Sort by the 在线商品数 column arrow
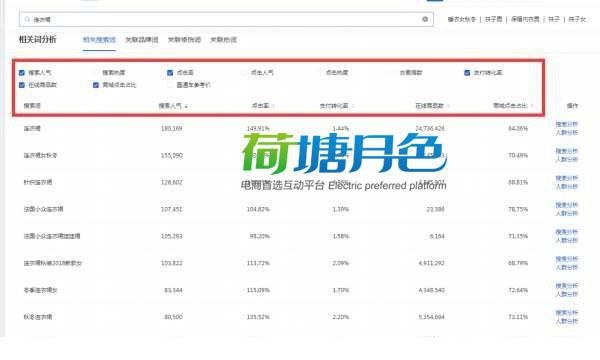Screen dimensions: 600x360 [447, 106]
